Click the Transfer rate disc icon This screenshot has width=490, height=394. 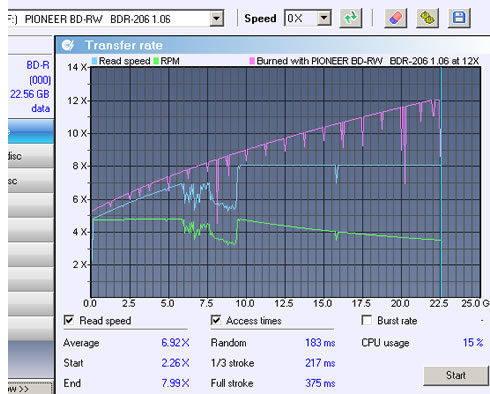[68, 45]
